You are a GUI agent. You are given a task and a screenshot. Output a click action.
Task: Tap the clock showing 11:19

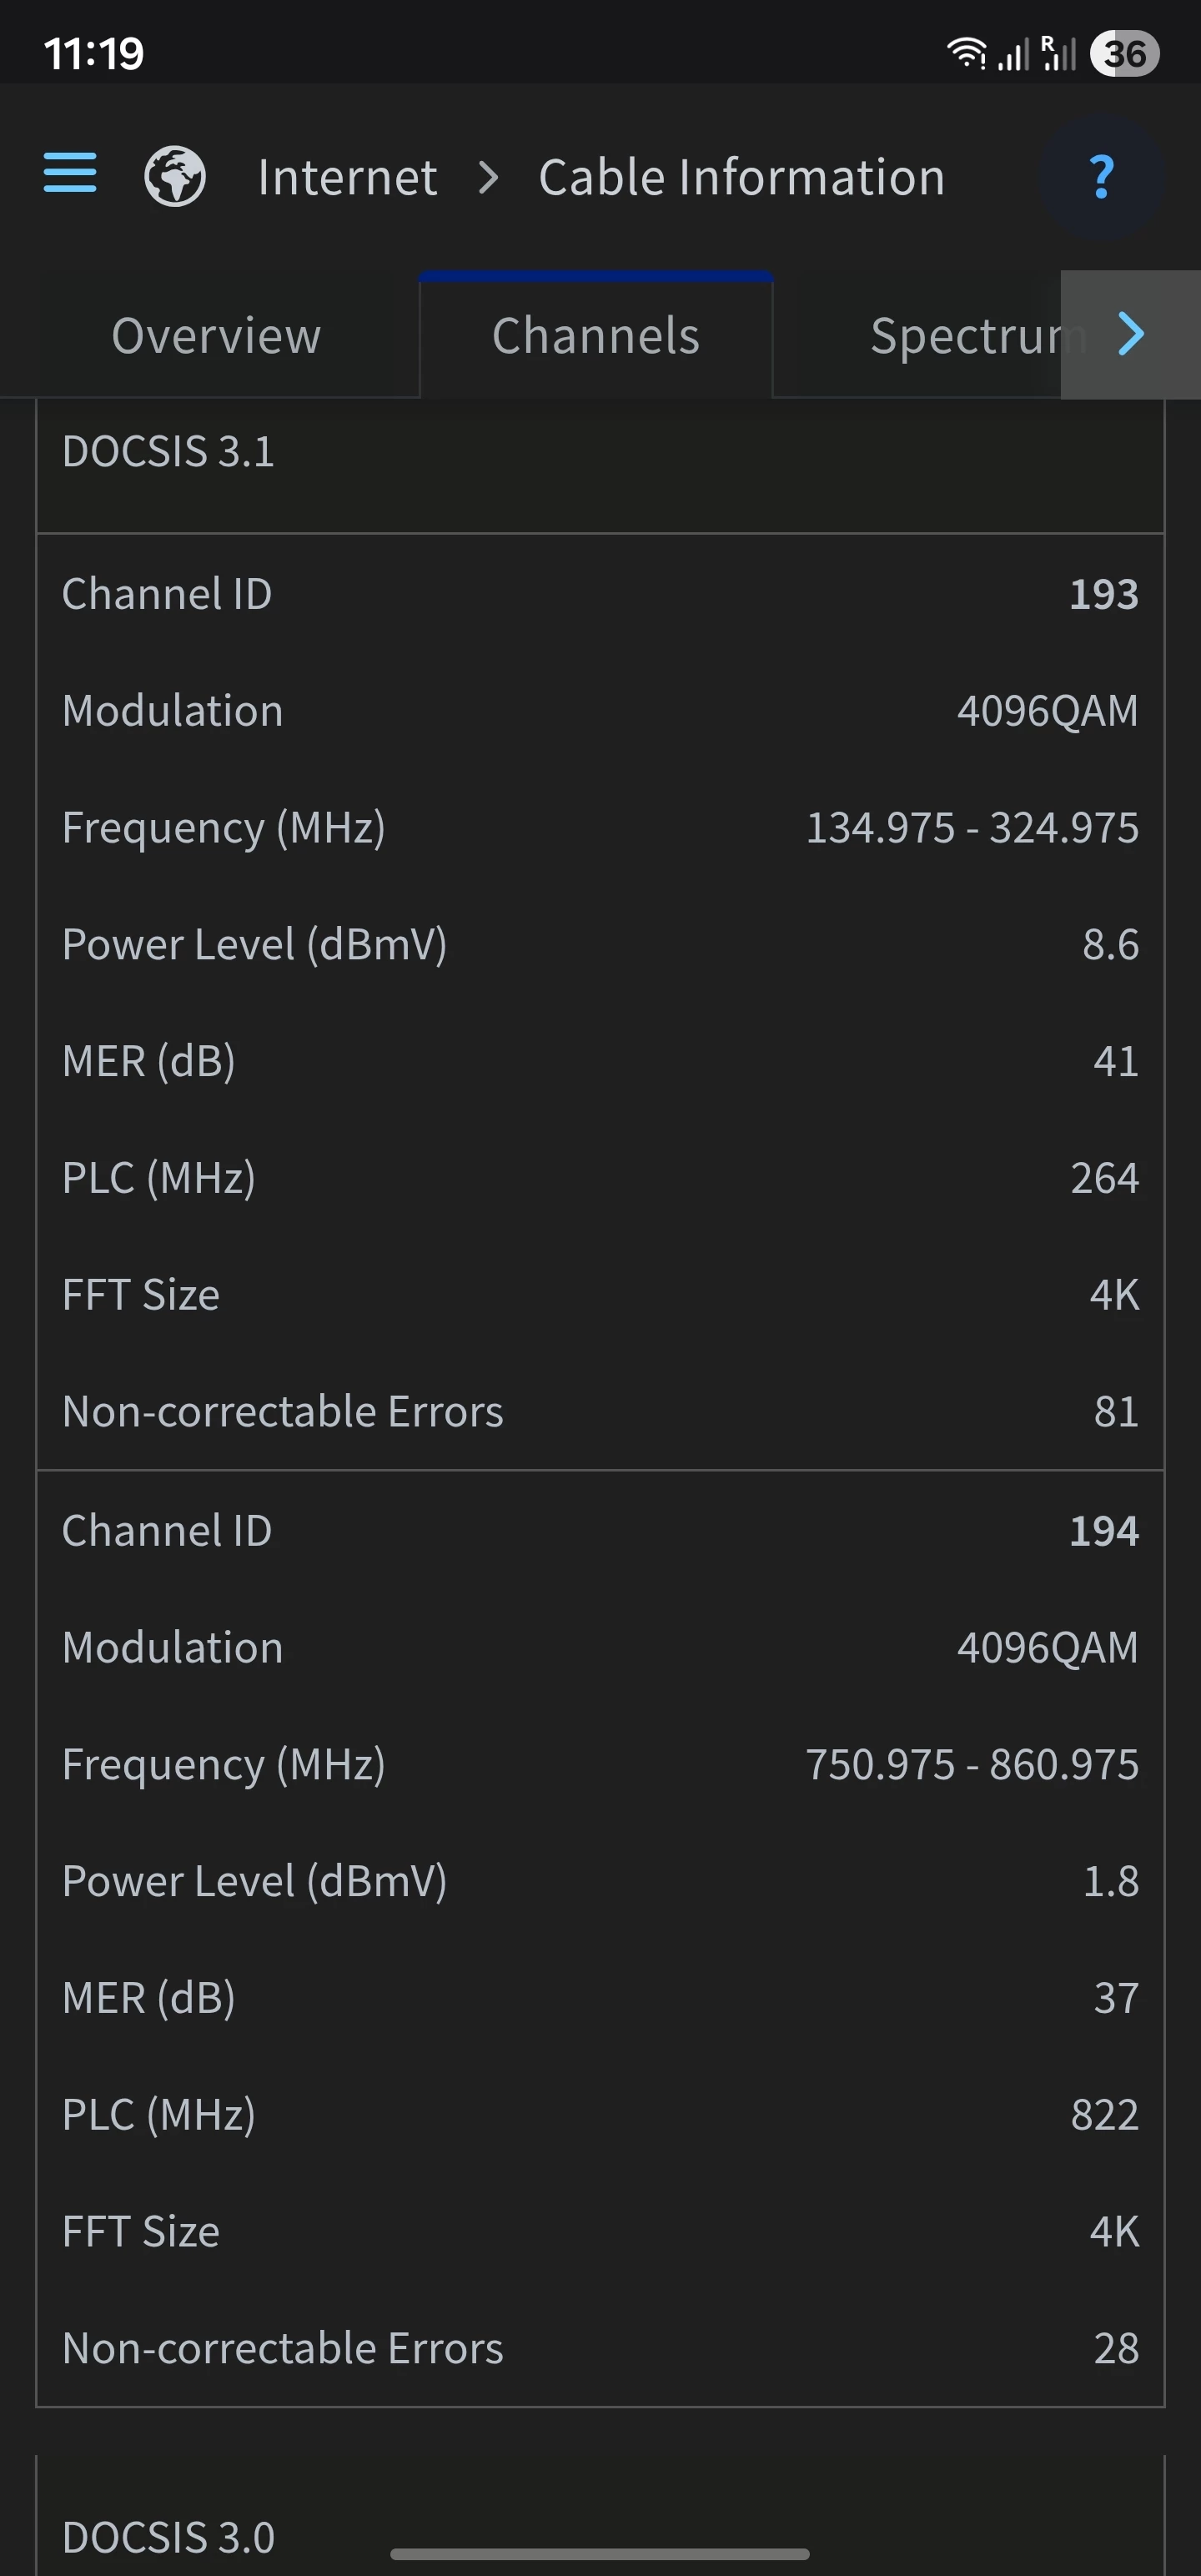pos(94,53)
